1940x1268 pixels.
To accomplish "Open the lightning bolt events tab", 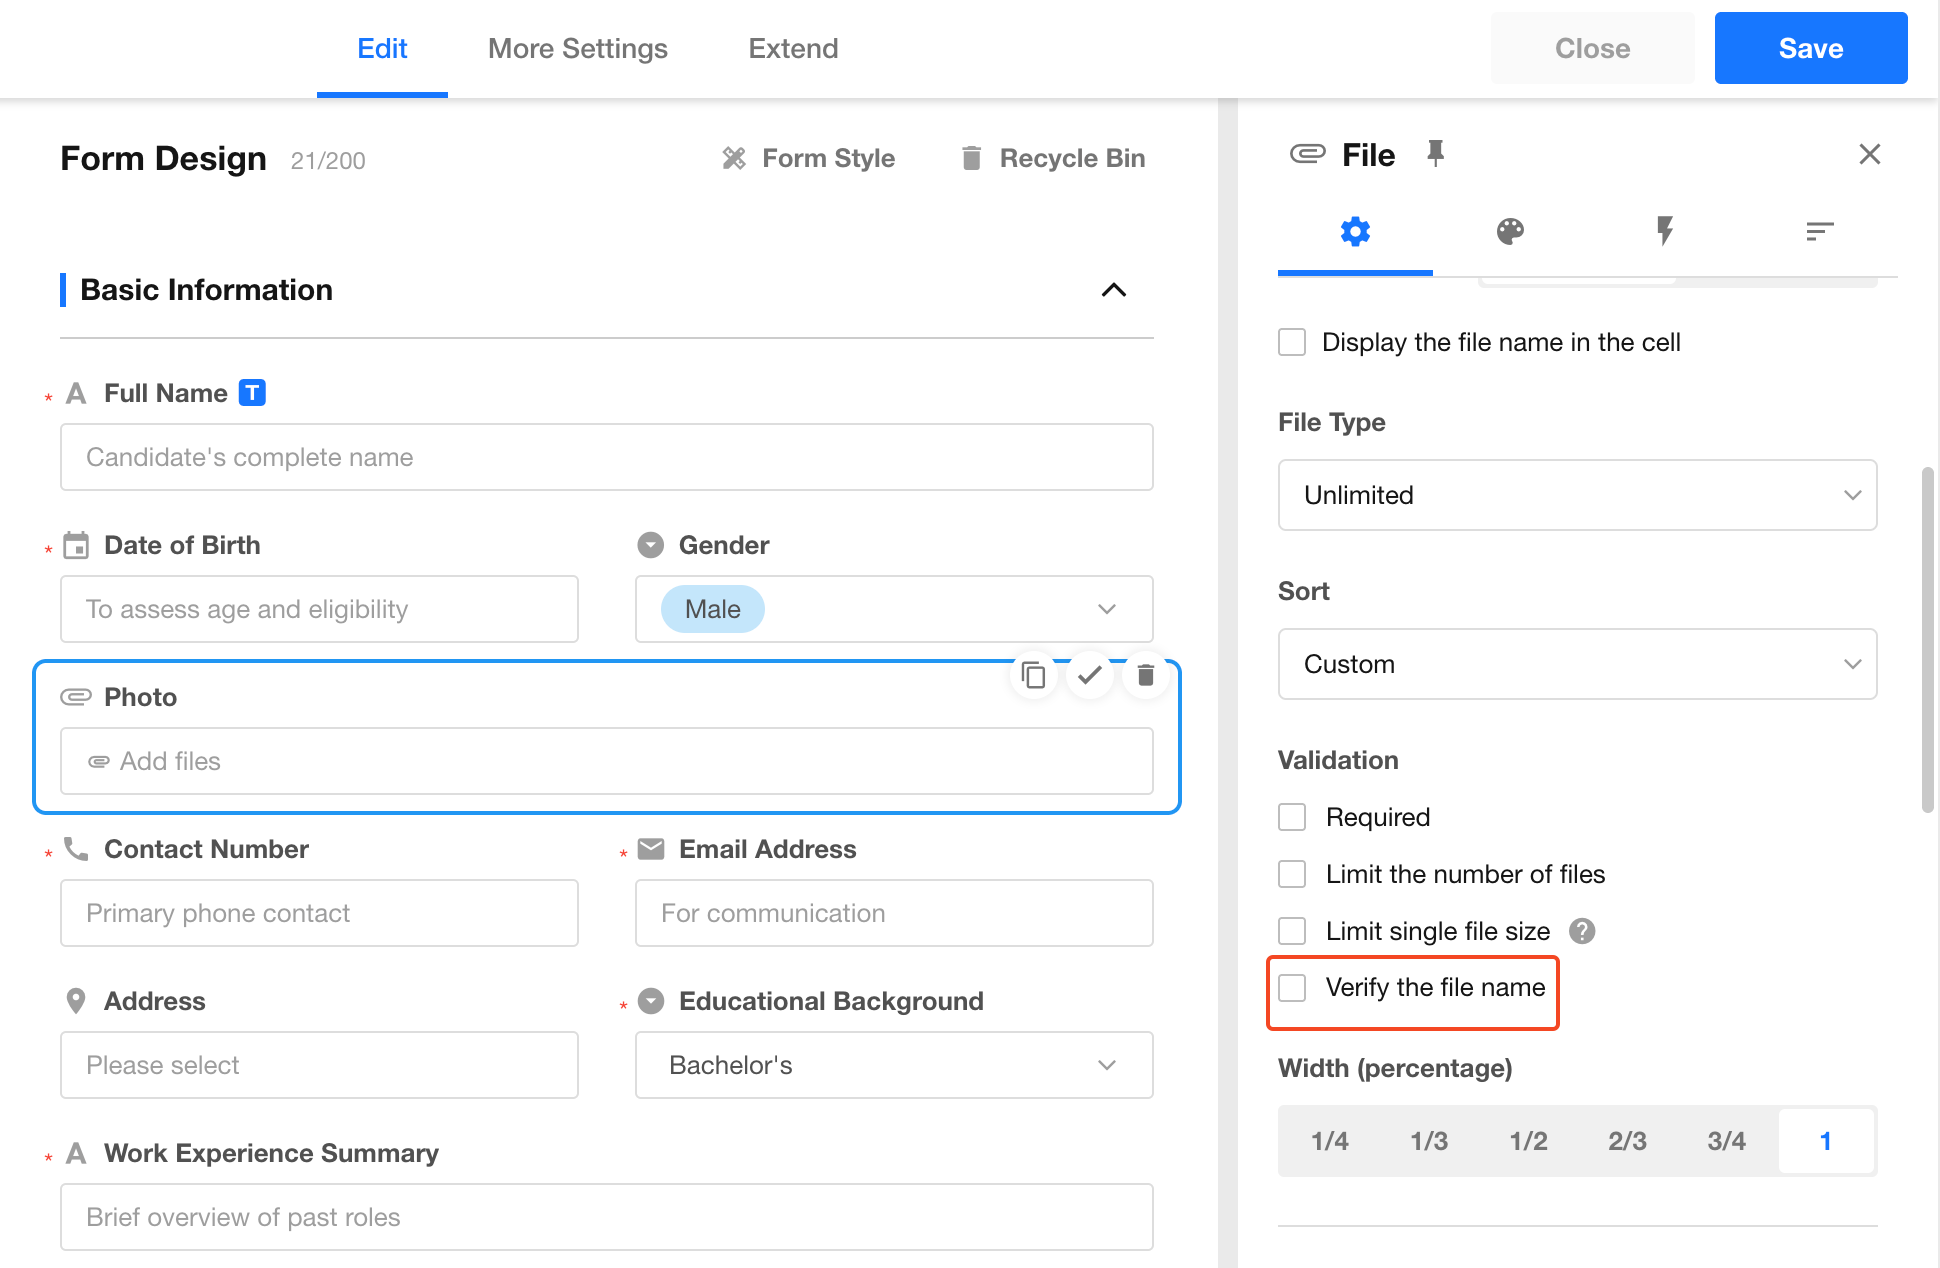I will pos(1665,232).
